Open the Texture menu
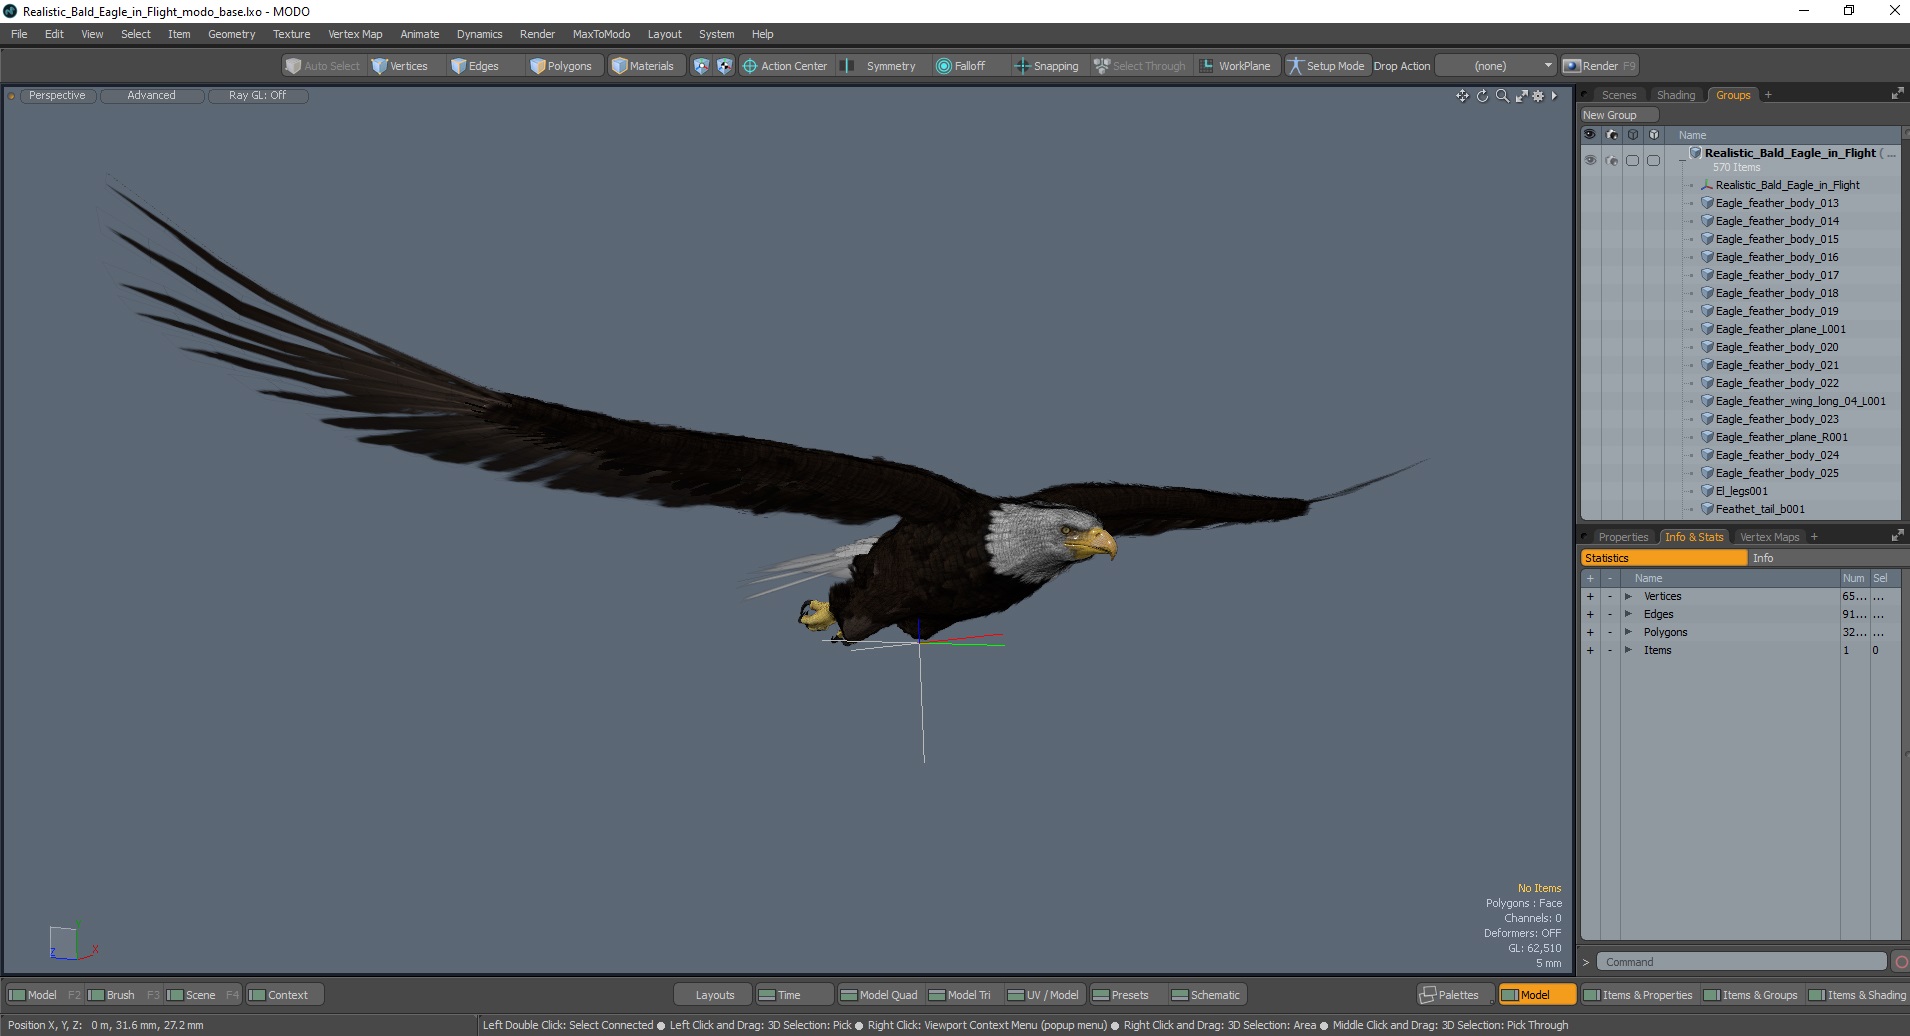Viewport: 1910px width, 1036px height. coord(291,34)
